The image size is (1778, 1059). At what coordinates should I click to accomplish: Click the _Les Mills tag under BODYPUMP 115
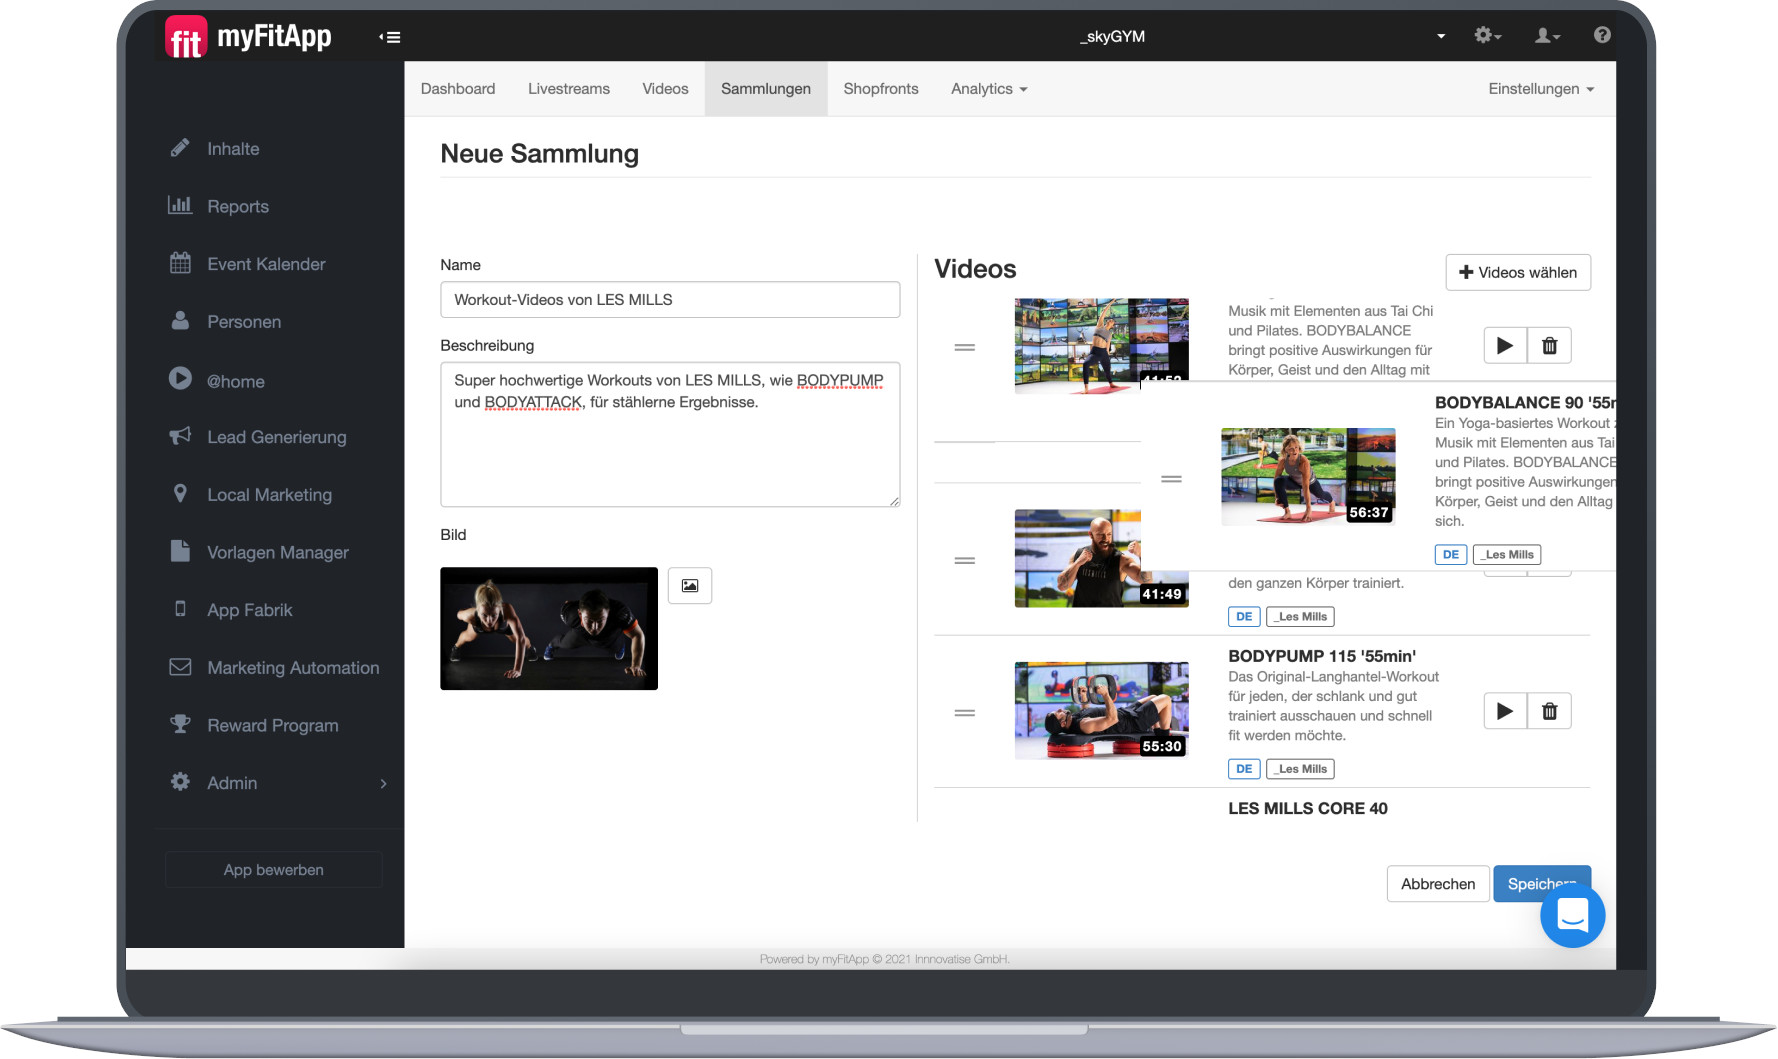click(1301, 769)
